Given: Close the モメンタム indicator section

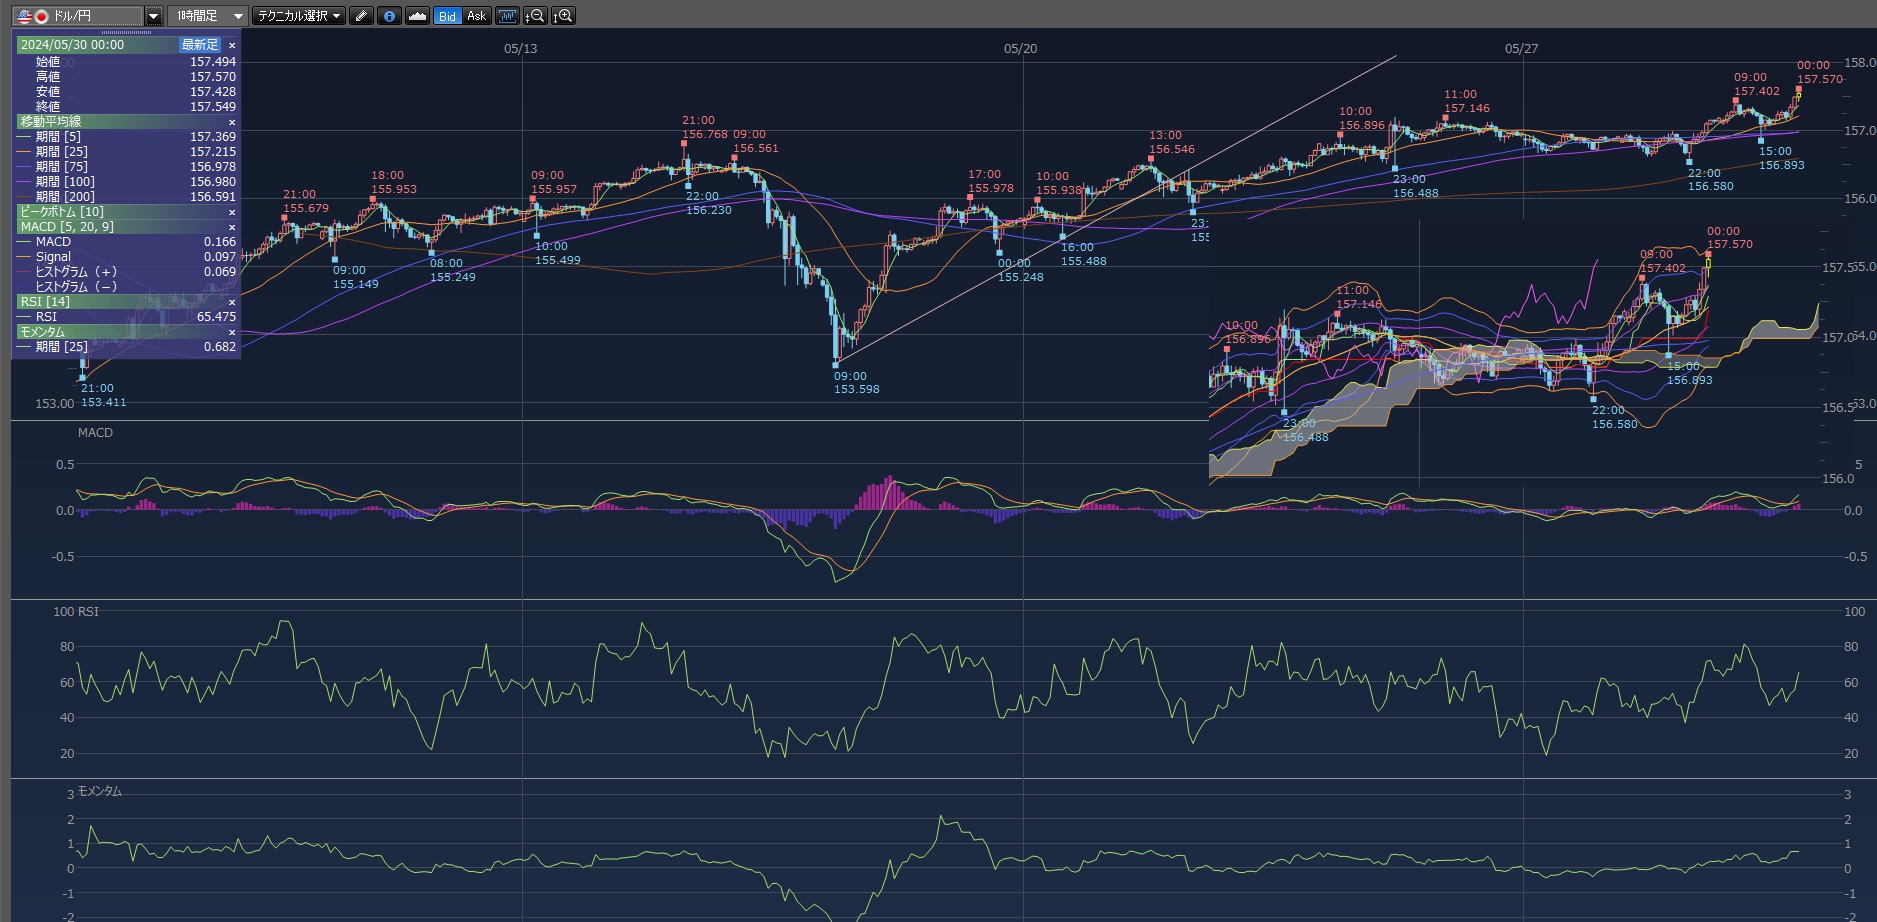Looking at the screenshot, I should tap(232, 332).
